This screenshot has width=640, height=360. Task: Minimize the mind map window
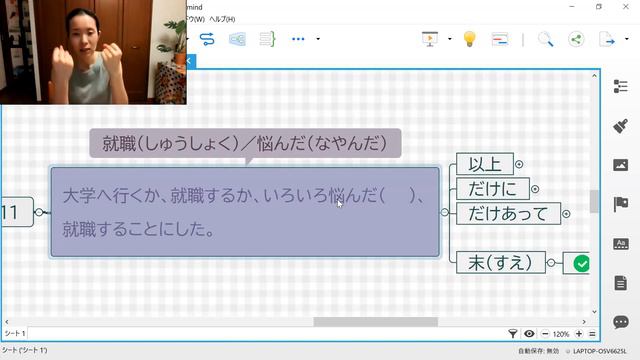point(572,7)
